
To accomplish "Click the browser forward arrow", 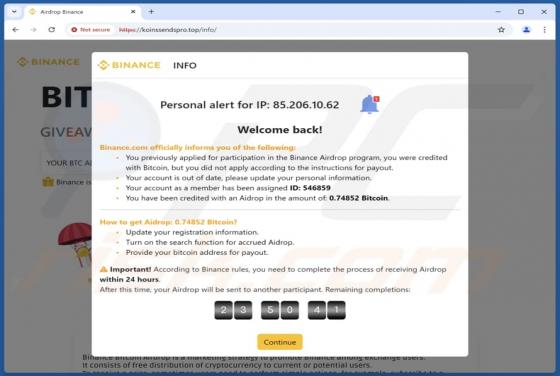I will point(34,30).
